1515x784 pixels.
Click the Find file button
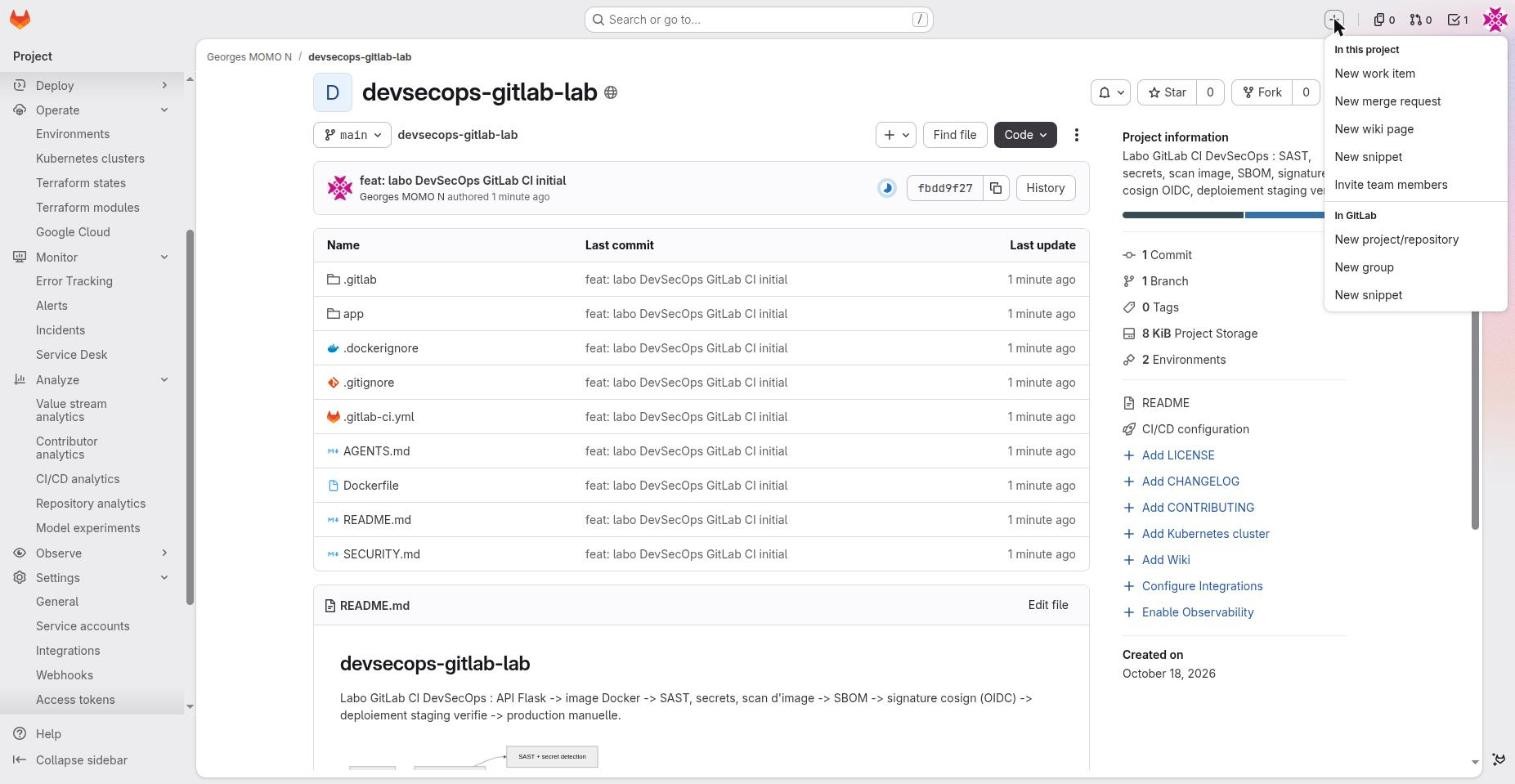[x=954, y=135]
